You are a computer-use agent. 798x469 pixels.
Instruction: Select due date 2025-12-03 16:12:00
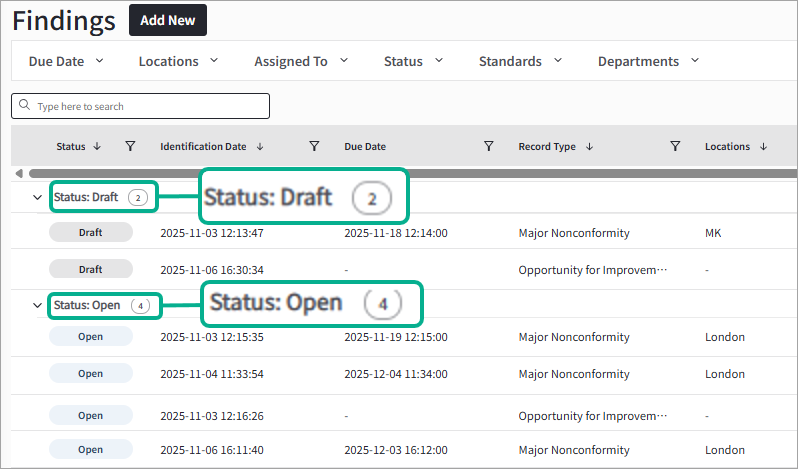click(396, 450)
